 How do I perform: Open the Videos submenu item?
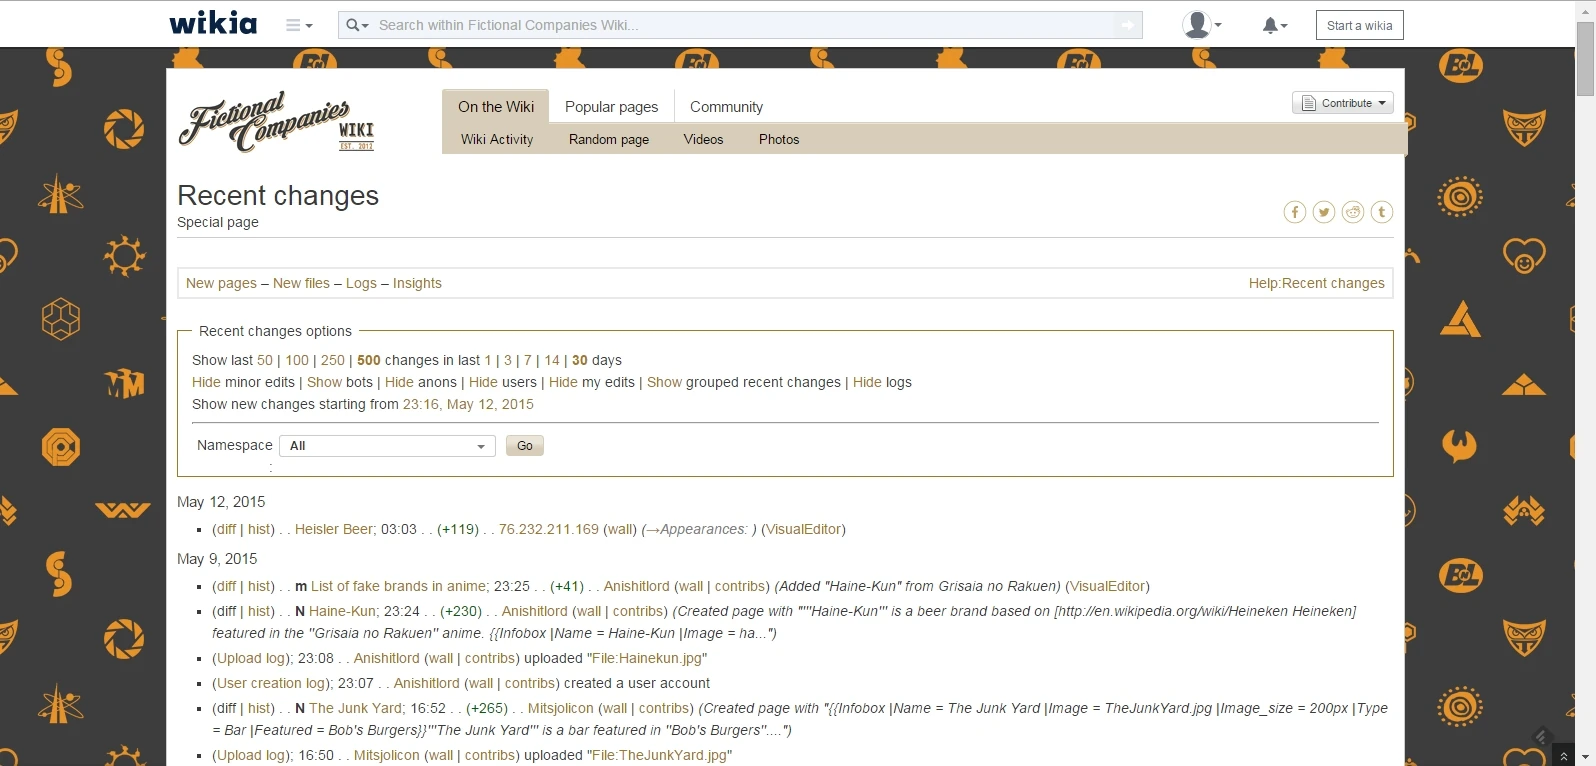703,139
